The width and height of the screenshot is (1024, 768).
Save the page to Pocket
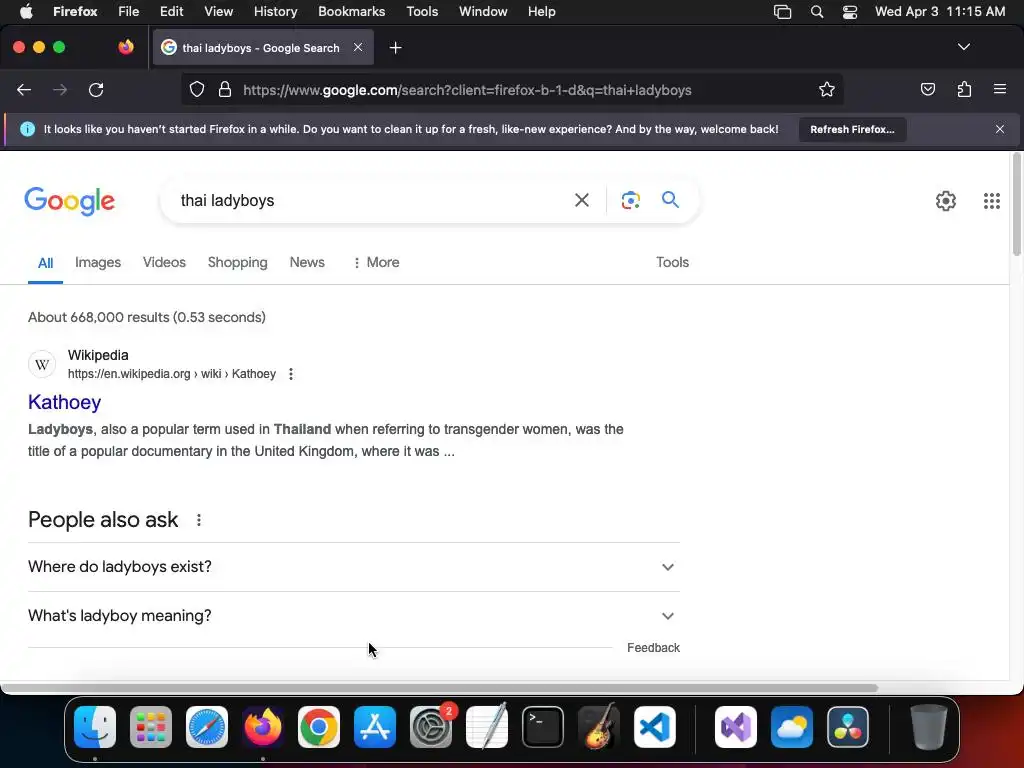pyautogui.click(x=927, y=89)
